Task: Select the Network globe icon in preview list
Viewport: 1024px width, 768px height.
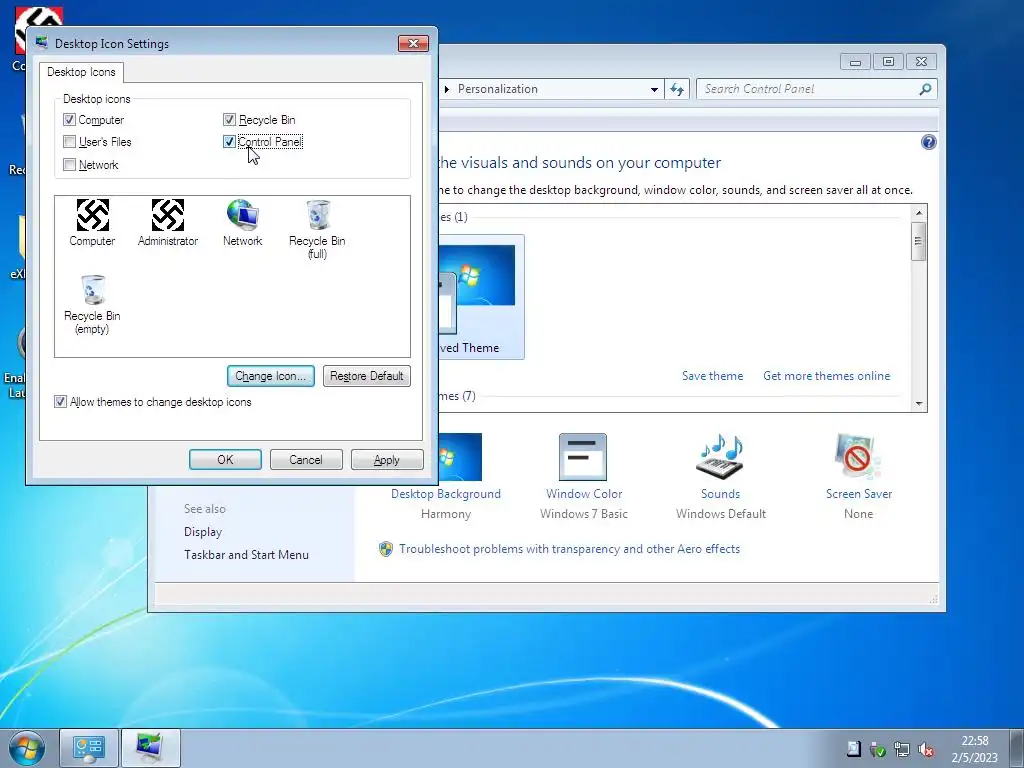Action: point(242,223)
